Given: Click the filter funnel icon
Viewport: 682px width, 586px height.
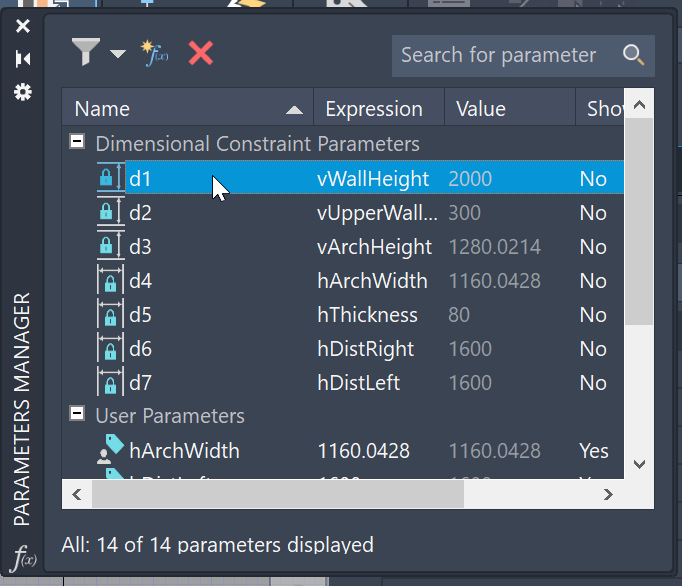Looking at the screenshot, I should coord(86,51).
